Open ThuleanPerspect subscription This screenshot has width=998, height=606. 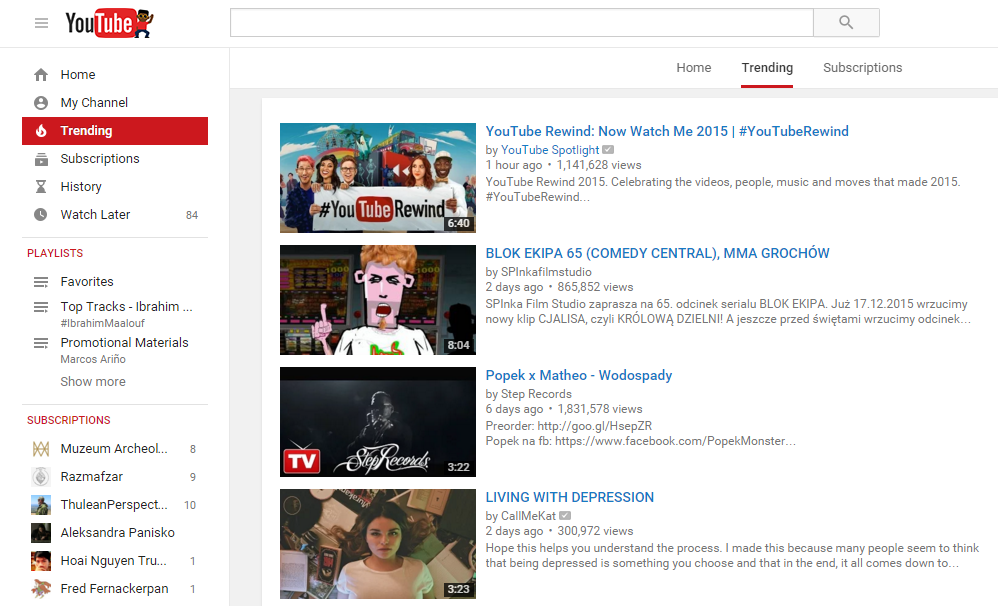pyautogui.click(x=115, y=505)
